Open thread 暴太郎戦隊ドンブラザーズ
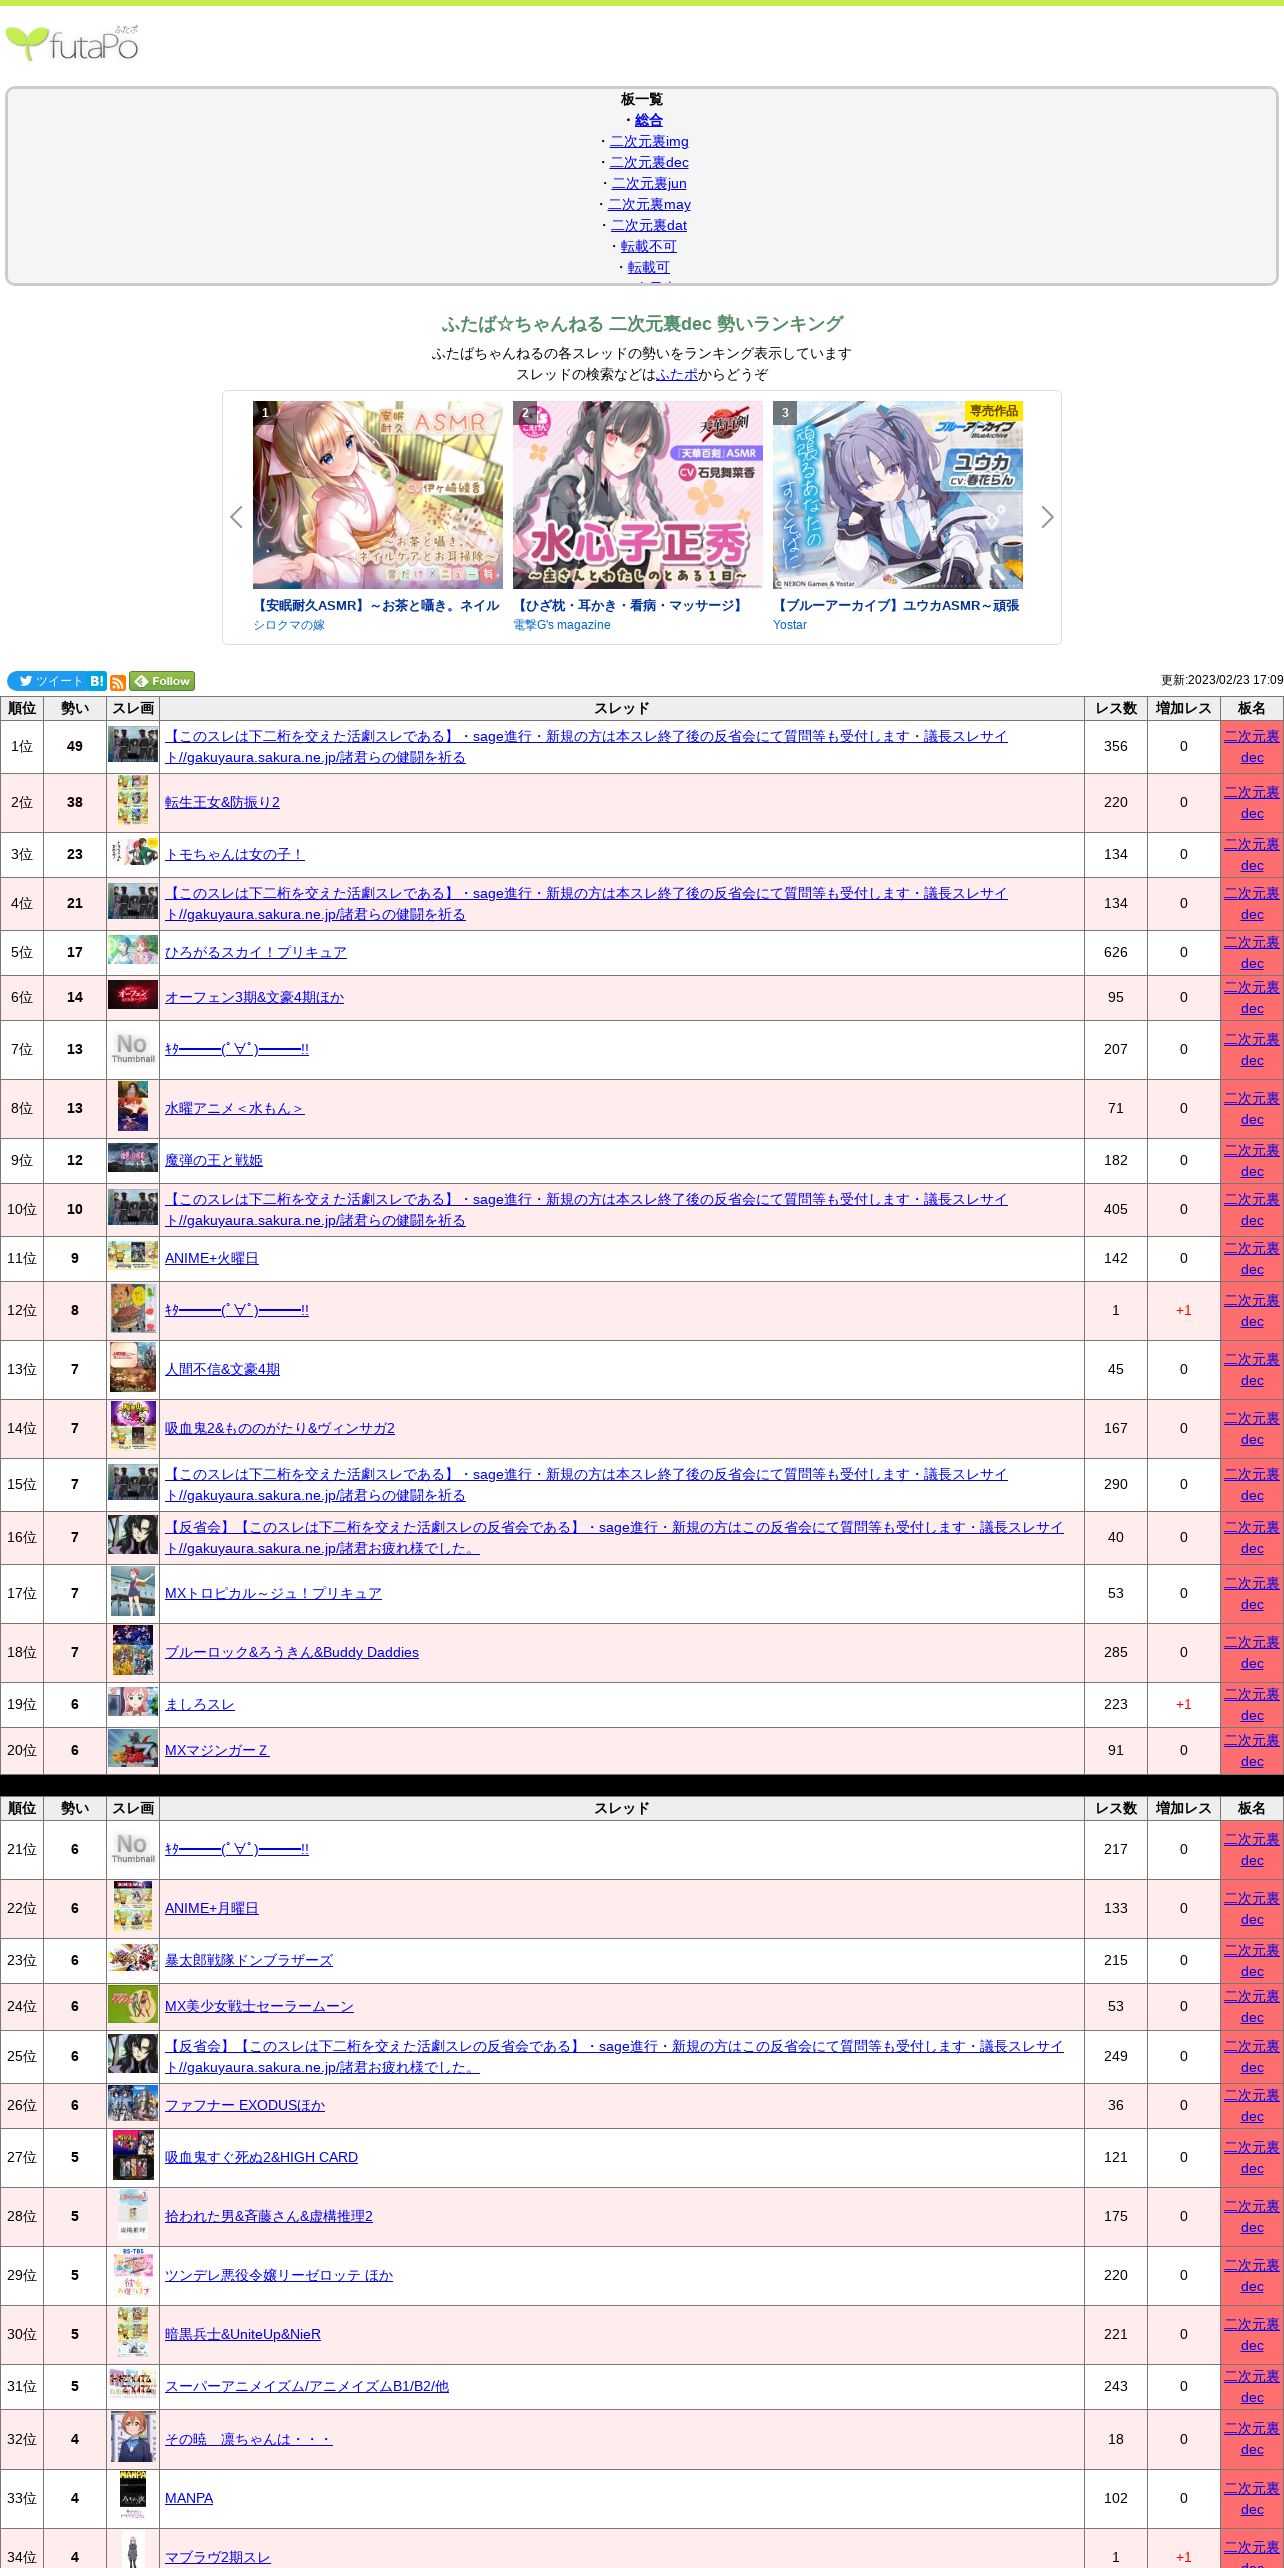Screen dimensions: 1284x2568 coord(249,1960)
